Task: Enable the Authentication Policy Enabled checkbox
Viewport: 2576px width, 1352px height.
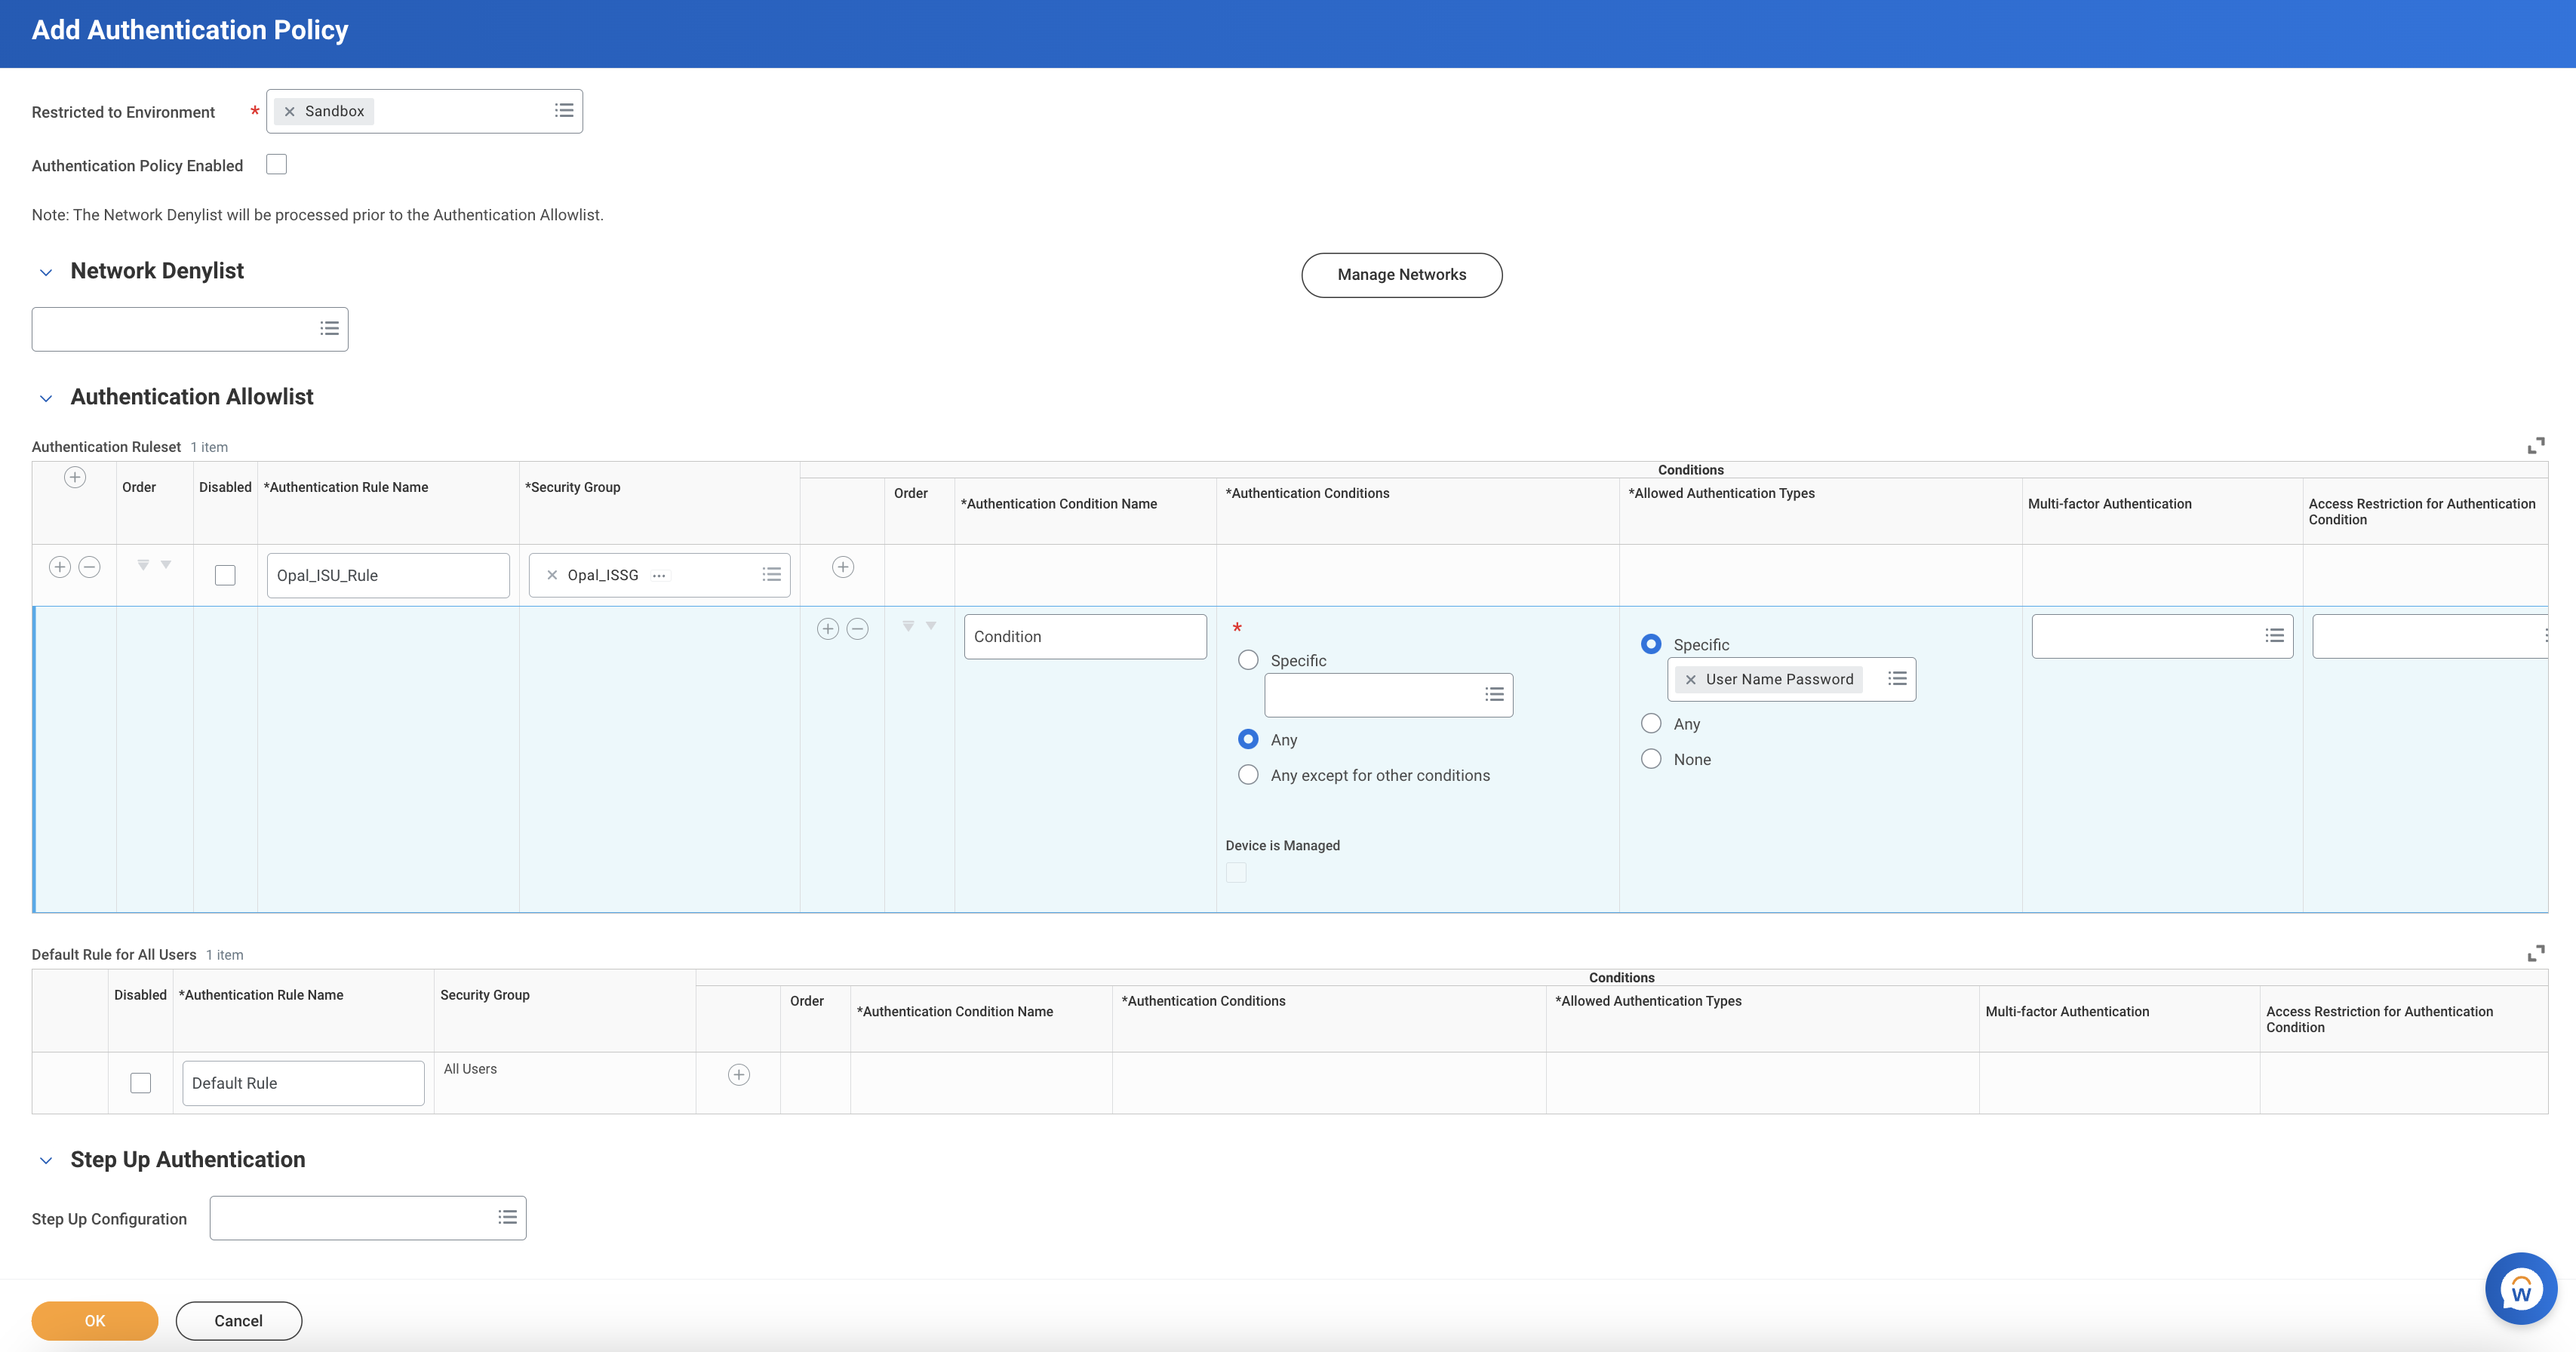Action: [x=277, y=165]
